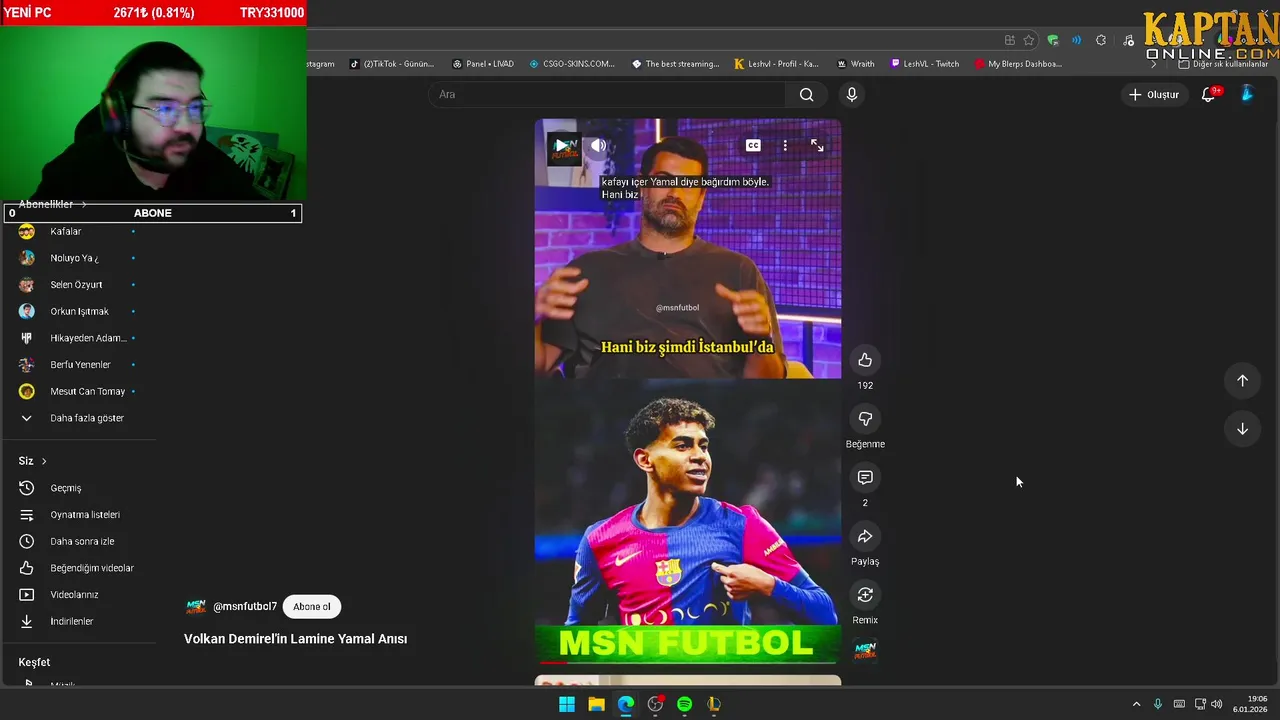Start voice search with microphone
Image resolution: width=1280 pixels, height=720 pixels.
click(851, 94)
